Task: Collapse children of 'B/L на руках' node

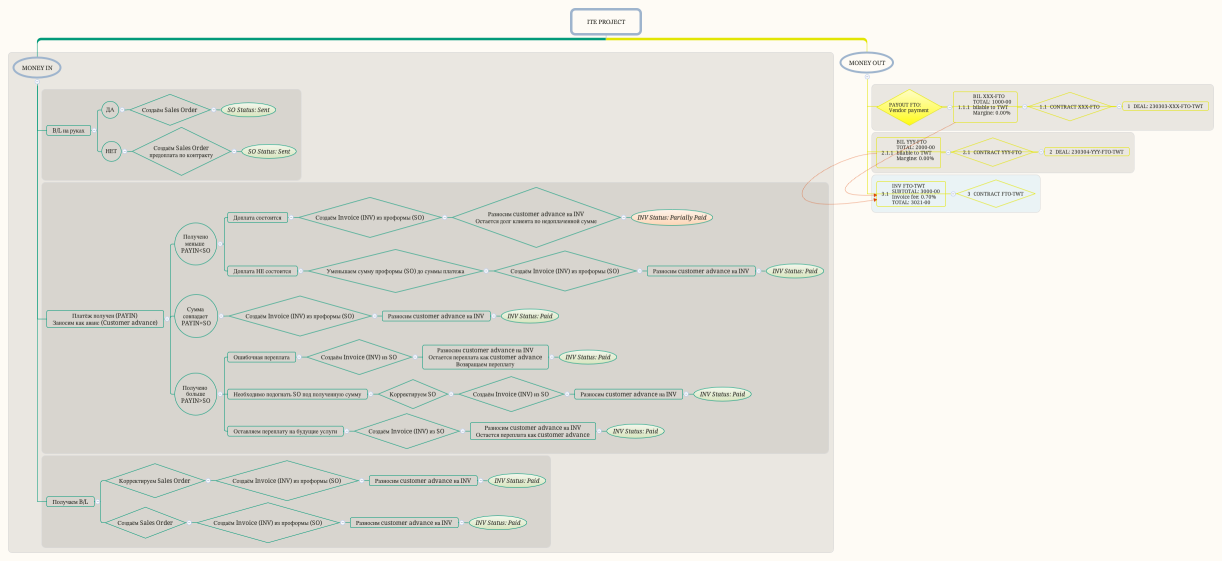Action: (93, 130)
